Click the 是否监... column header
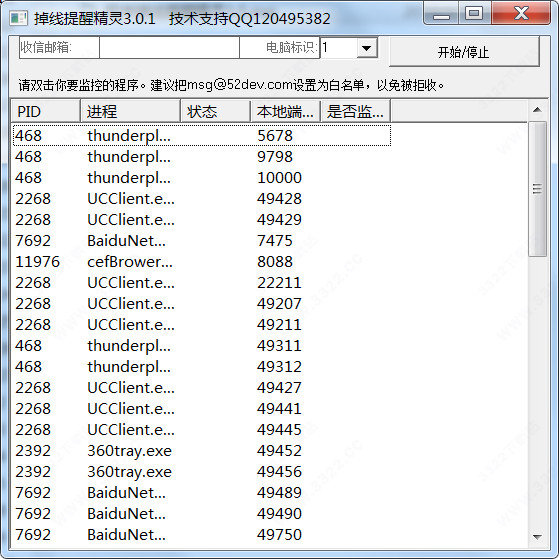The height and width of the screenshot is (559, 559). [x=355, y=111]
